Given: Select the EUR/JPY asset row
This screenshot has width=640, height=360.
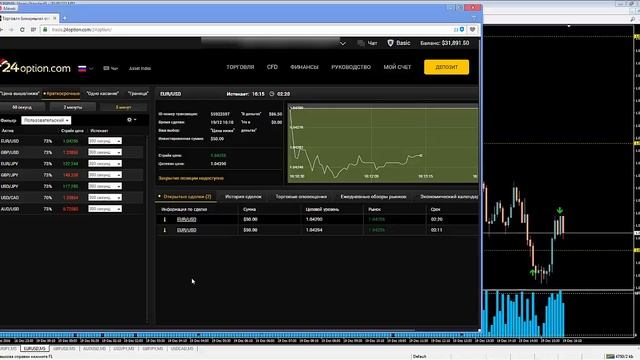Looking at the screenshot, I should (x=72, y=164).
